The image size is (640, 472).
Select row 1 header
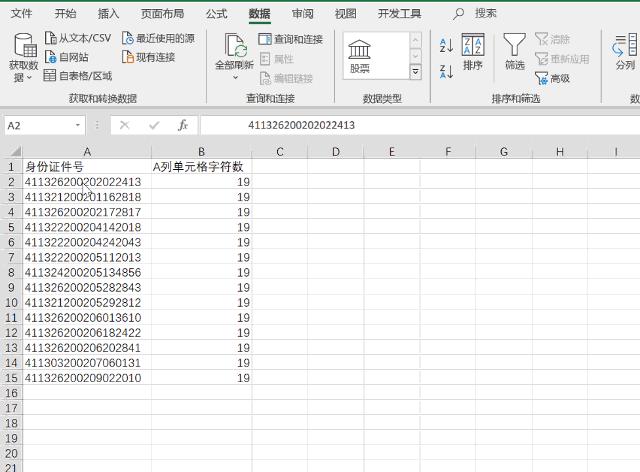coord(11,167)
